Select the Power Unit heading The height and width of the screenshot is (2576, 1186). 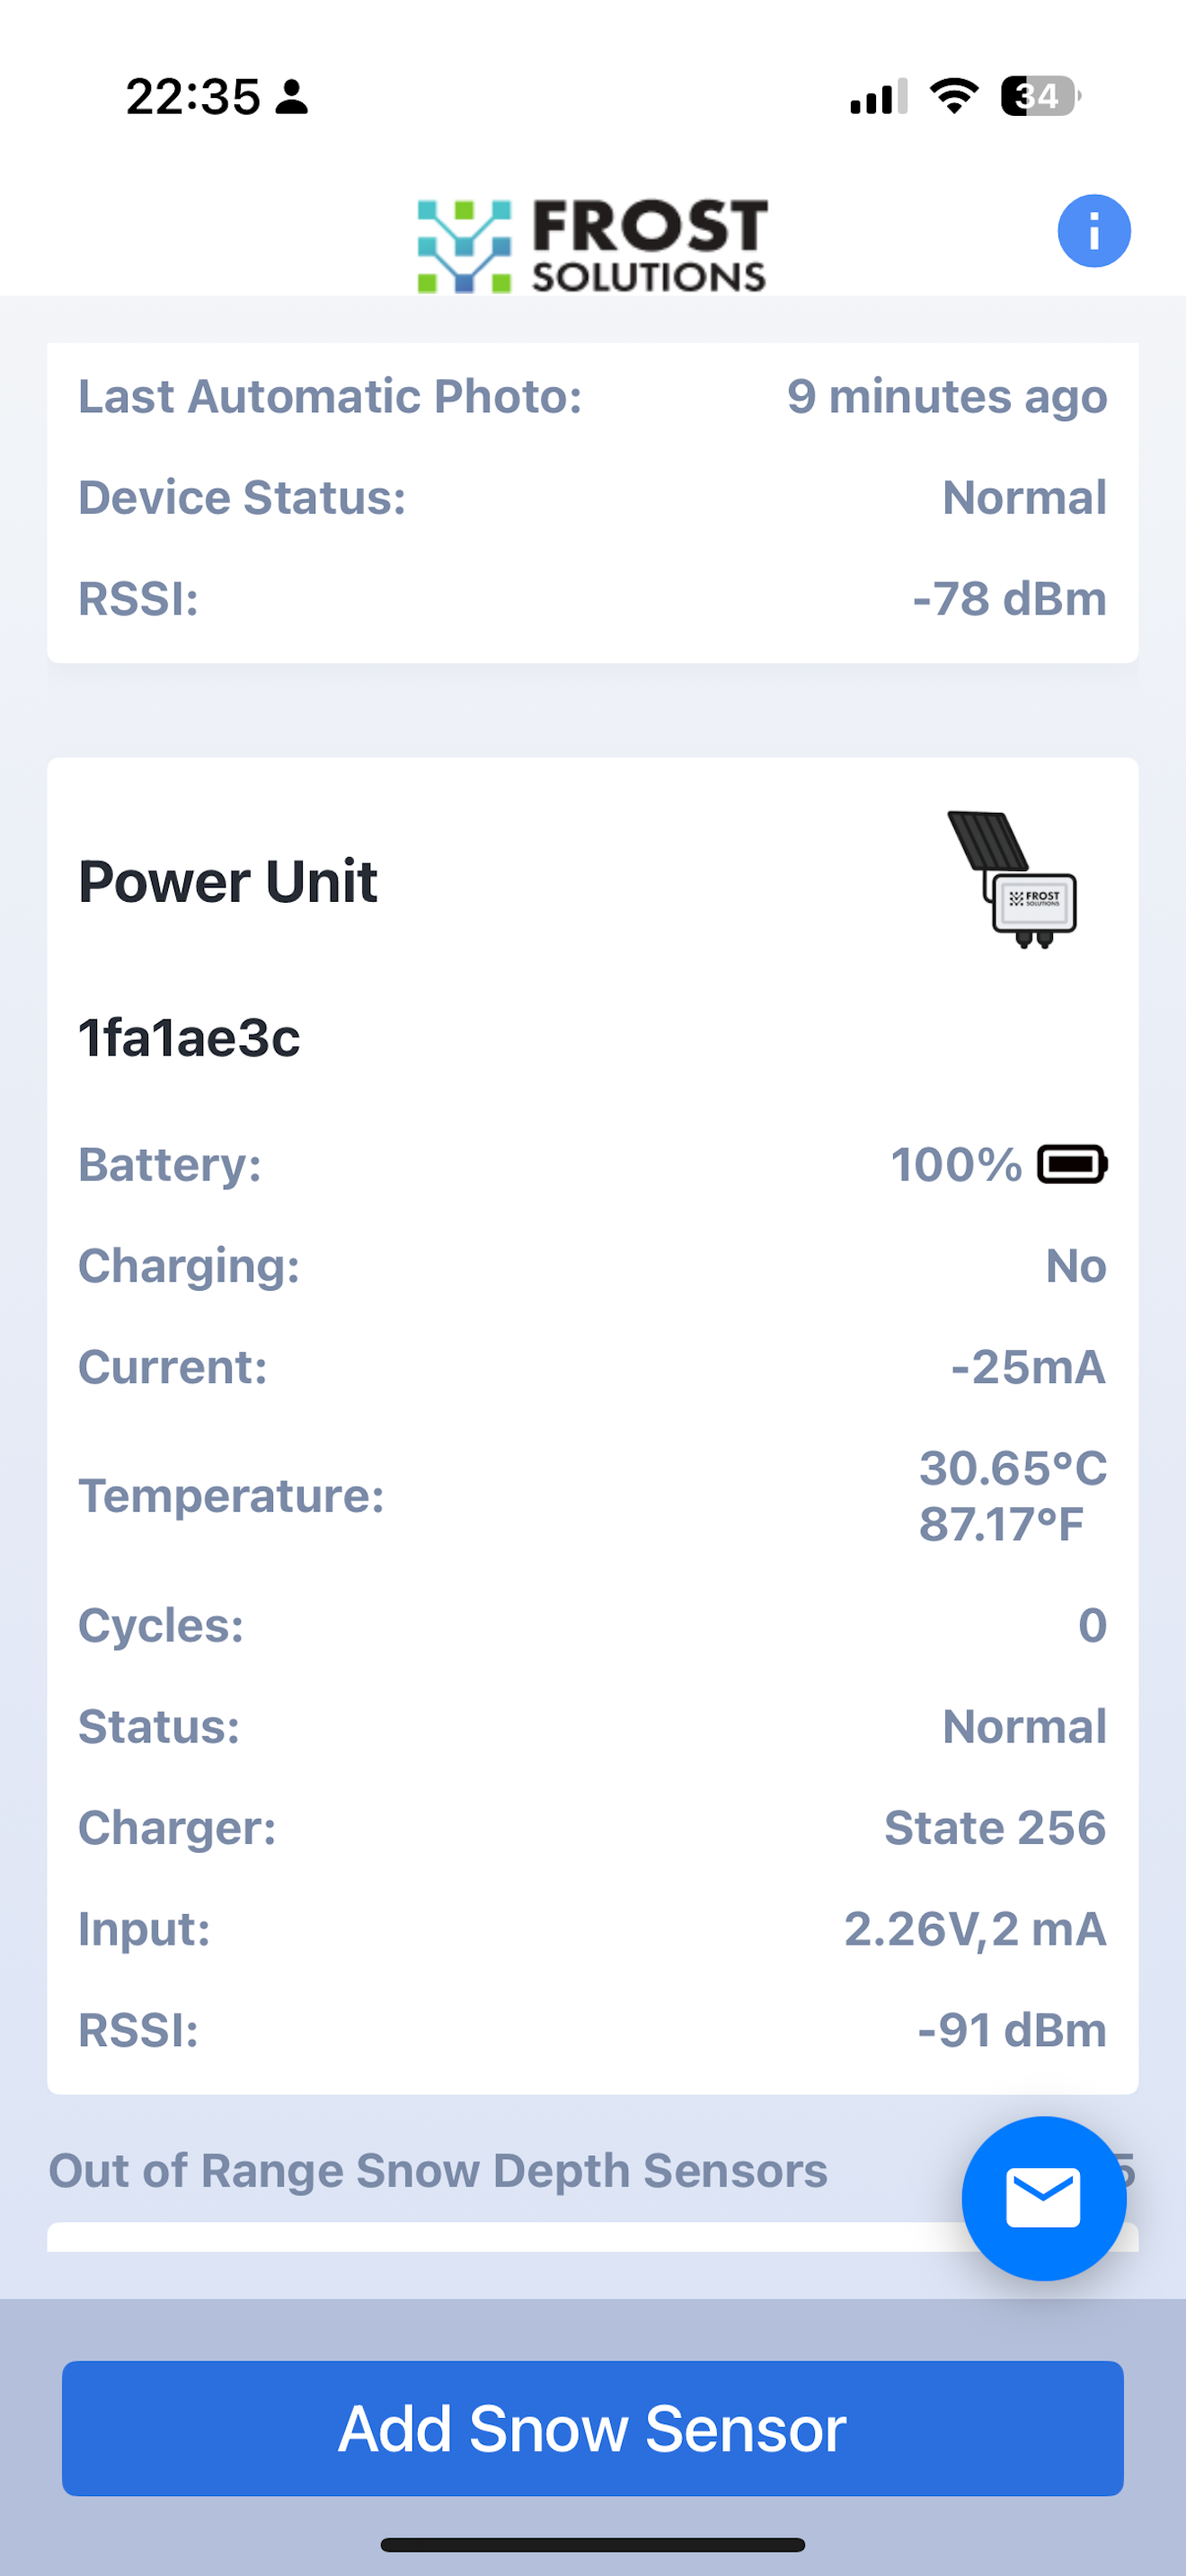point(228,882)
